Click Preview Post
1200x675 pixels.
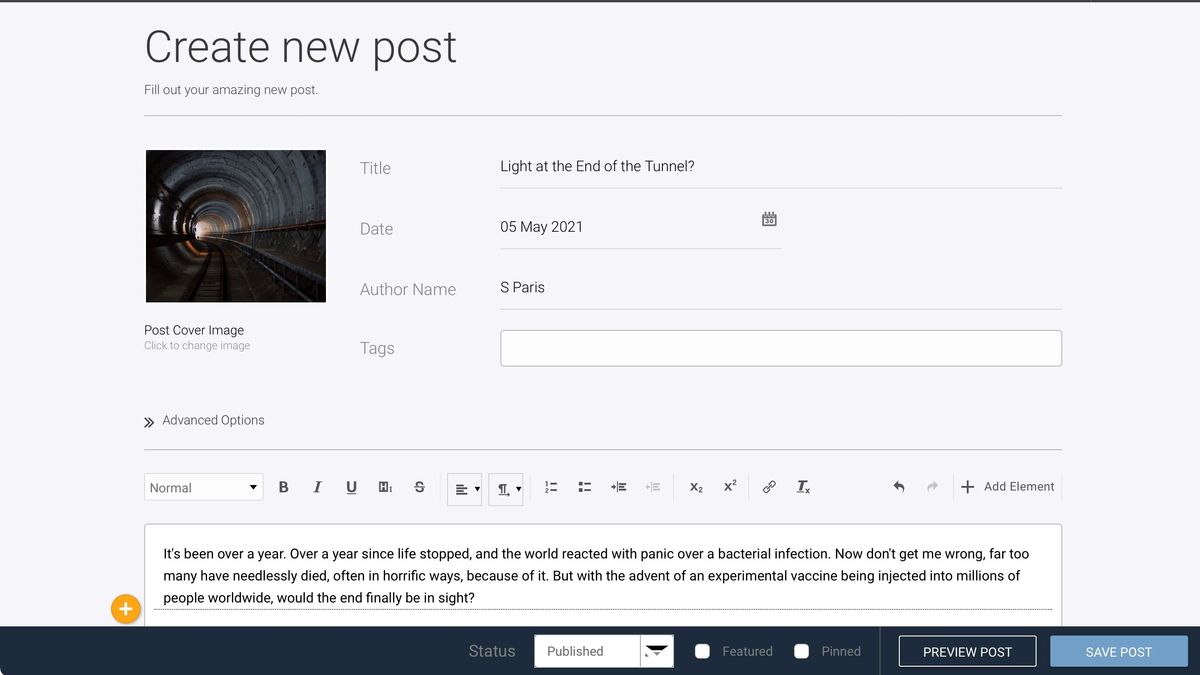pos(966,651)
